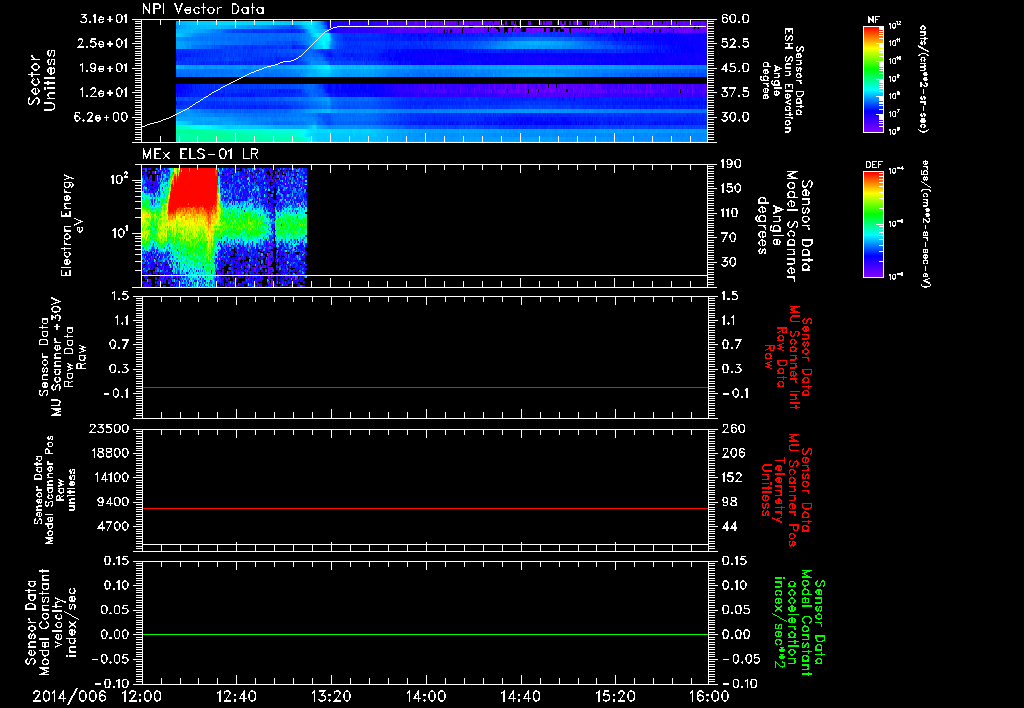1024x708 pixels.
Task: Click the 37.5 sun elevation tick
Action: click(735, 93)
